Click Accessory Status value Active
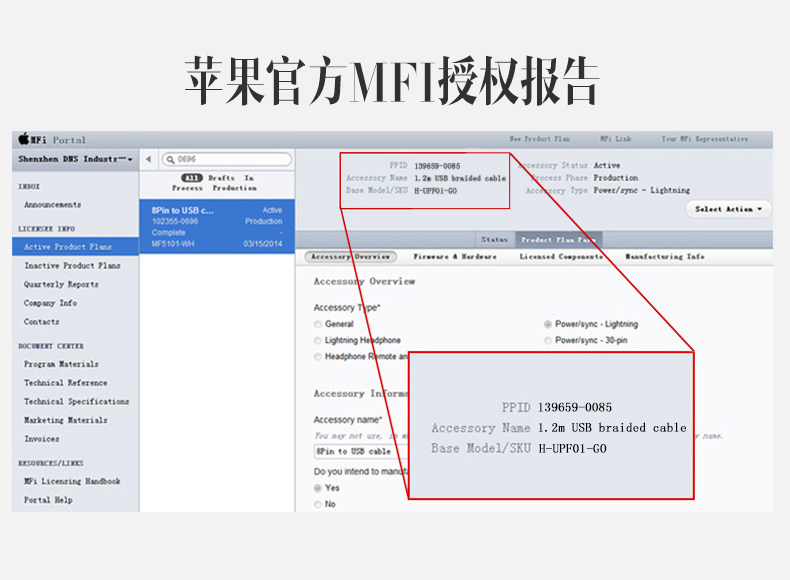 pos(607,165)
